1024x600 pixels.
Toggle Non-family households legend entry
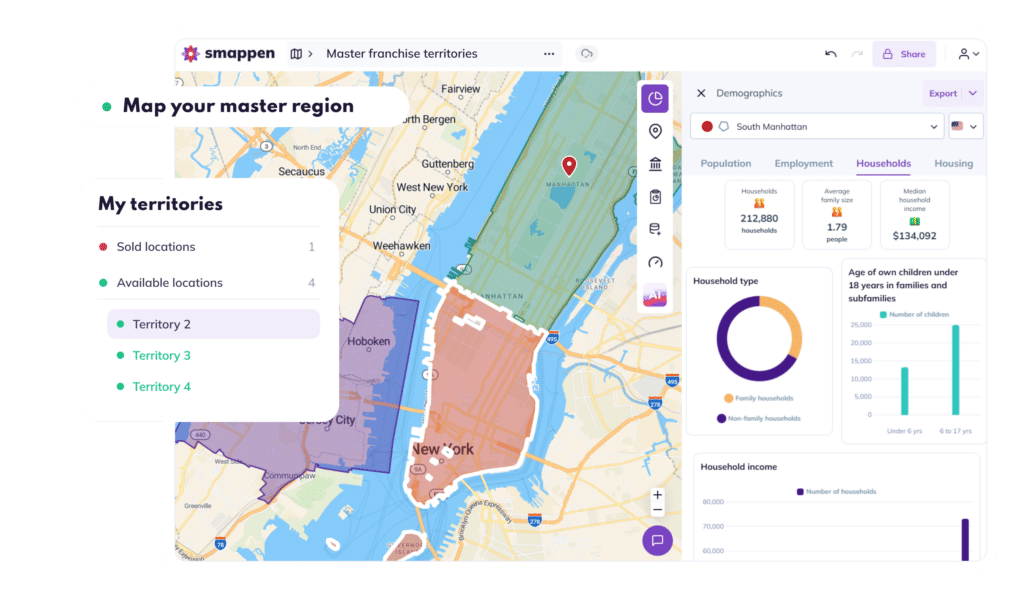(x=758, y=418)
